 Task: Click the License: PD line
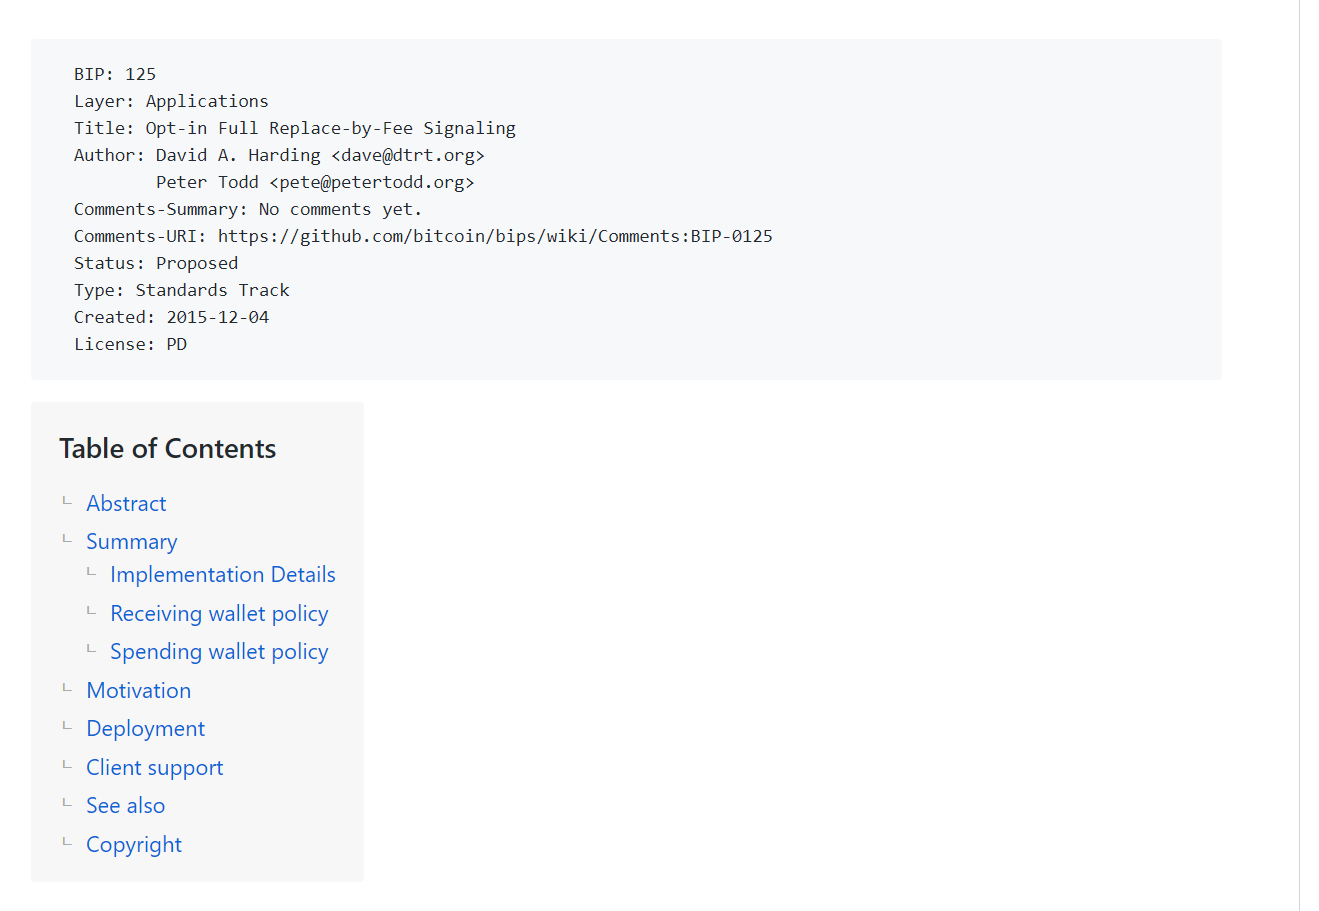point(130,344)
